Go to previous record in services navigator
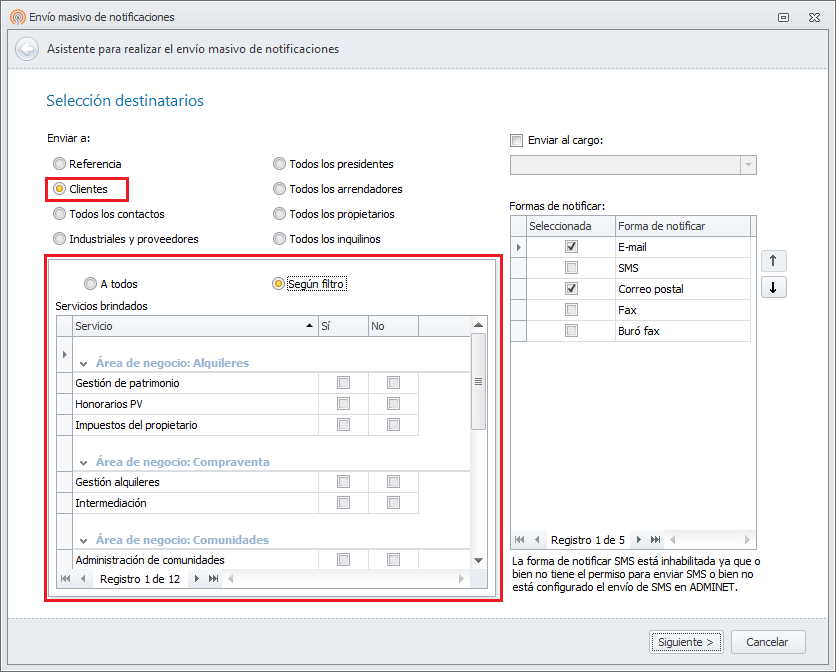Screen dimensions: 836x672 click(83, 579)
